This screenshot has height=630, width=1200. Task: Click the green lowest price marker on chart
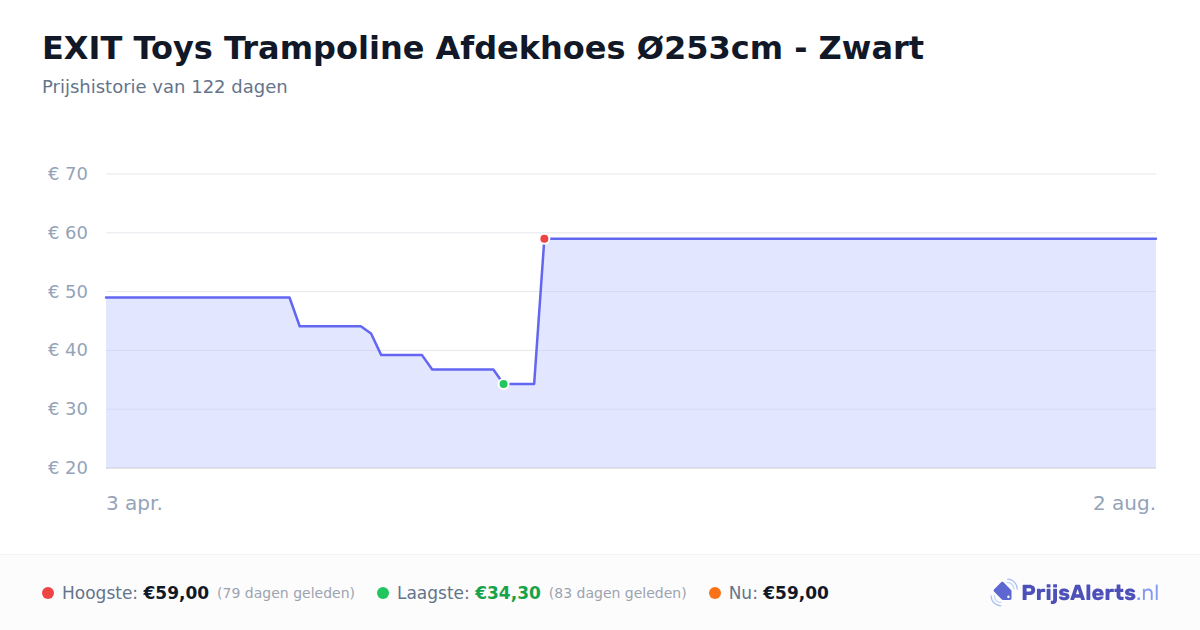pyautogui.click(x=503, y=384)
